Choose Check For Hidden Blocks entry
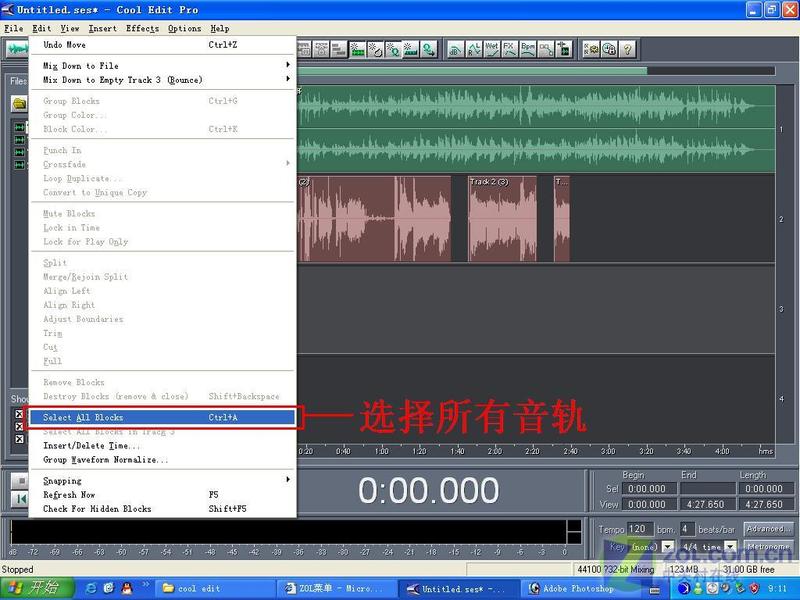Screen dimensions: 800x600 pyautogui.click(x=162, y=509)
